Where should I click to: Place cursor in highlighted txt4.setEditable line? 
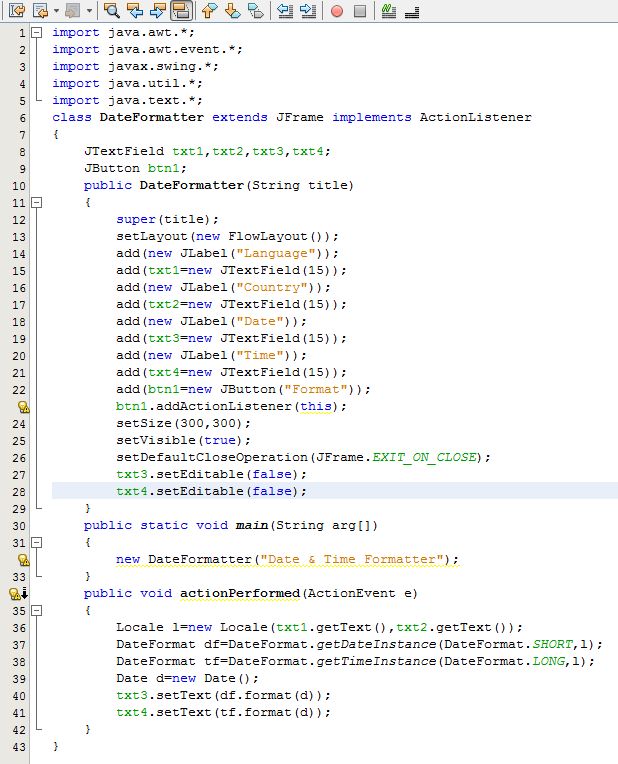(335, 491)
